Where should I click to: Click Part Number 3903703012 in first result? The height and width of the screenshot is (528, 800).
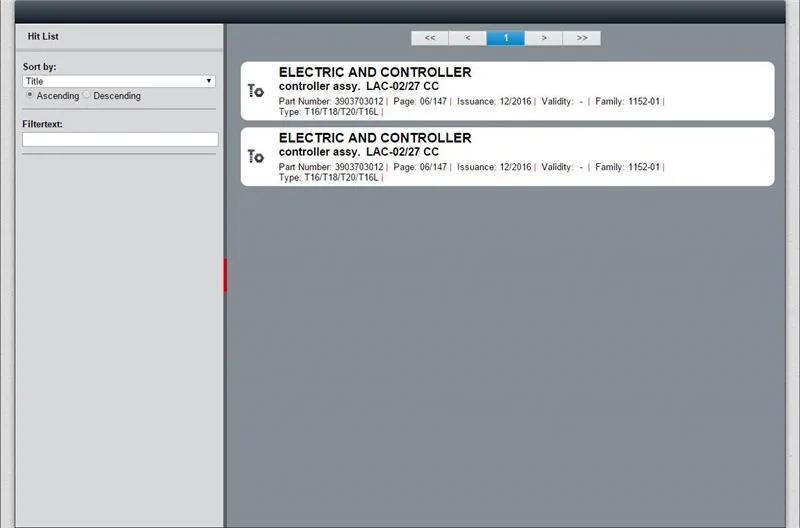(x=331, y=102)
